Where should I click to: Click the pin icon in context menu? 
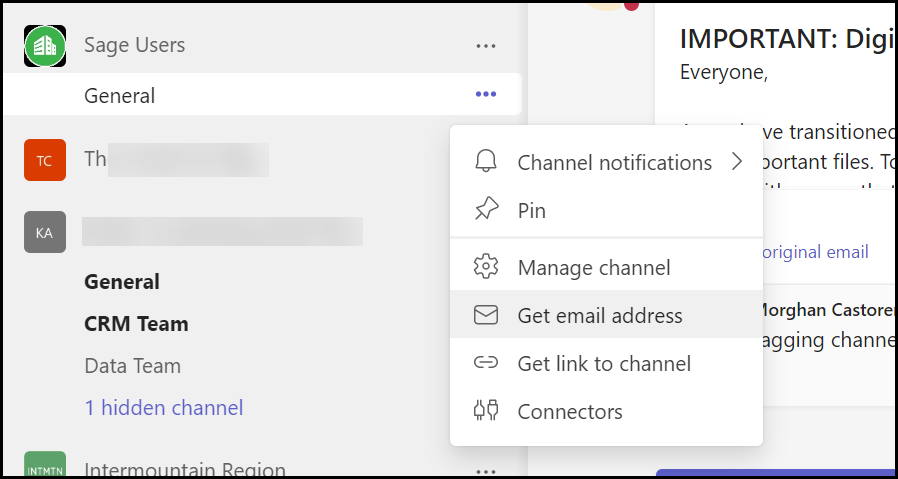click(x=486, y=210)
